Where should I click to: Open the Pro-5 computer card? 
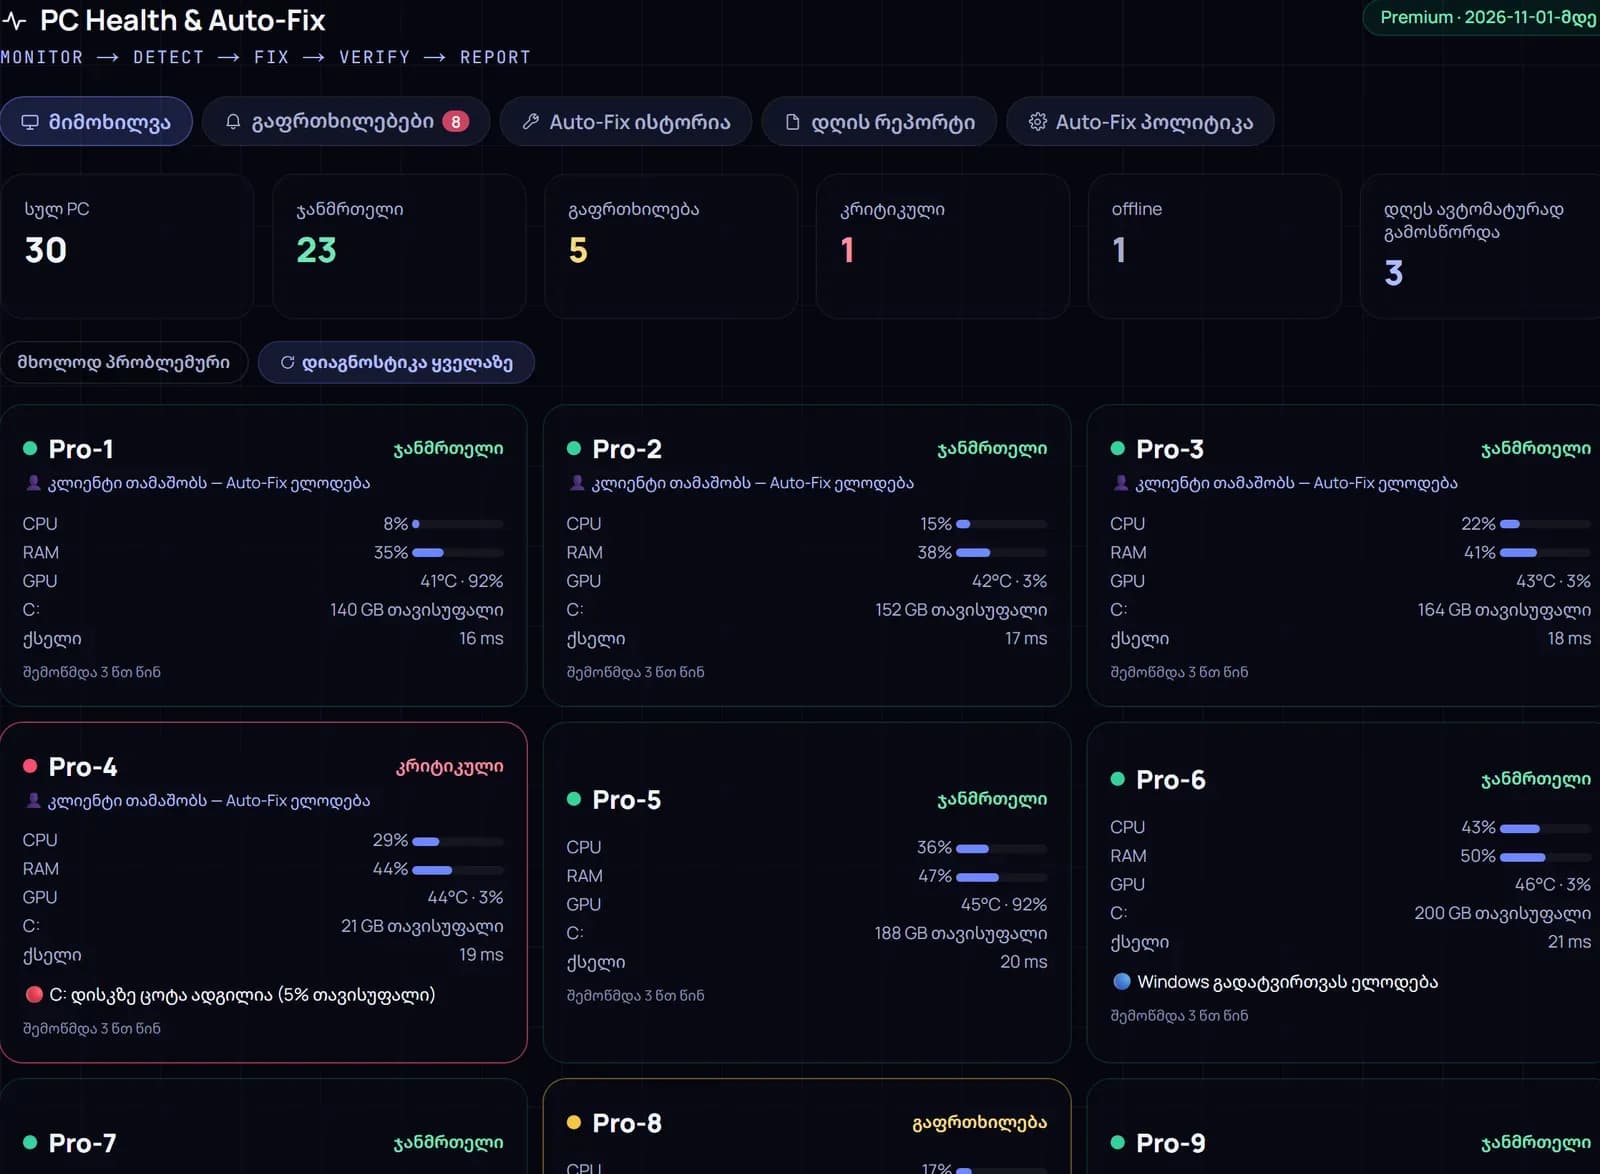pos(807,892)
